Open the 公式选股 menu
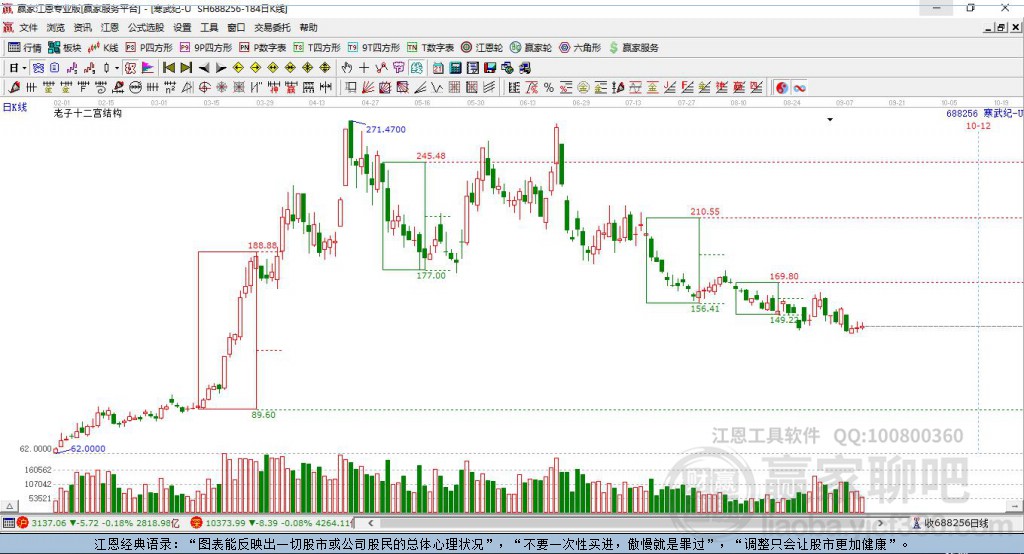1024x554 pixels. 146,27
